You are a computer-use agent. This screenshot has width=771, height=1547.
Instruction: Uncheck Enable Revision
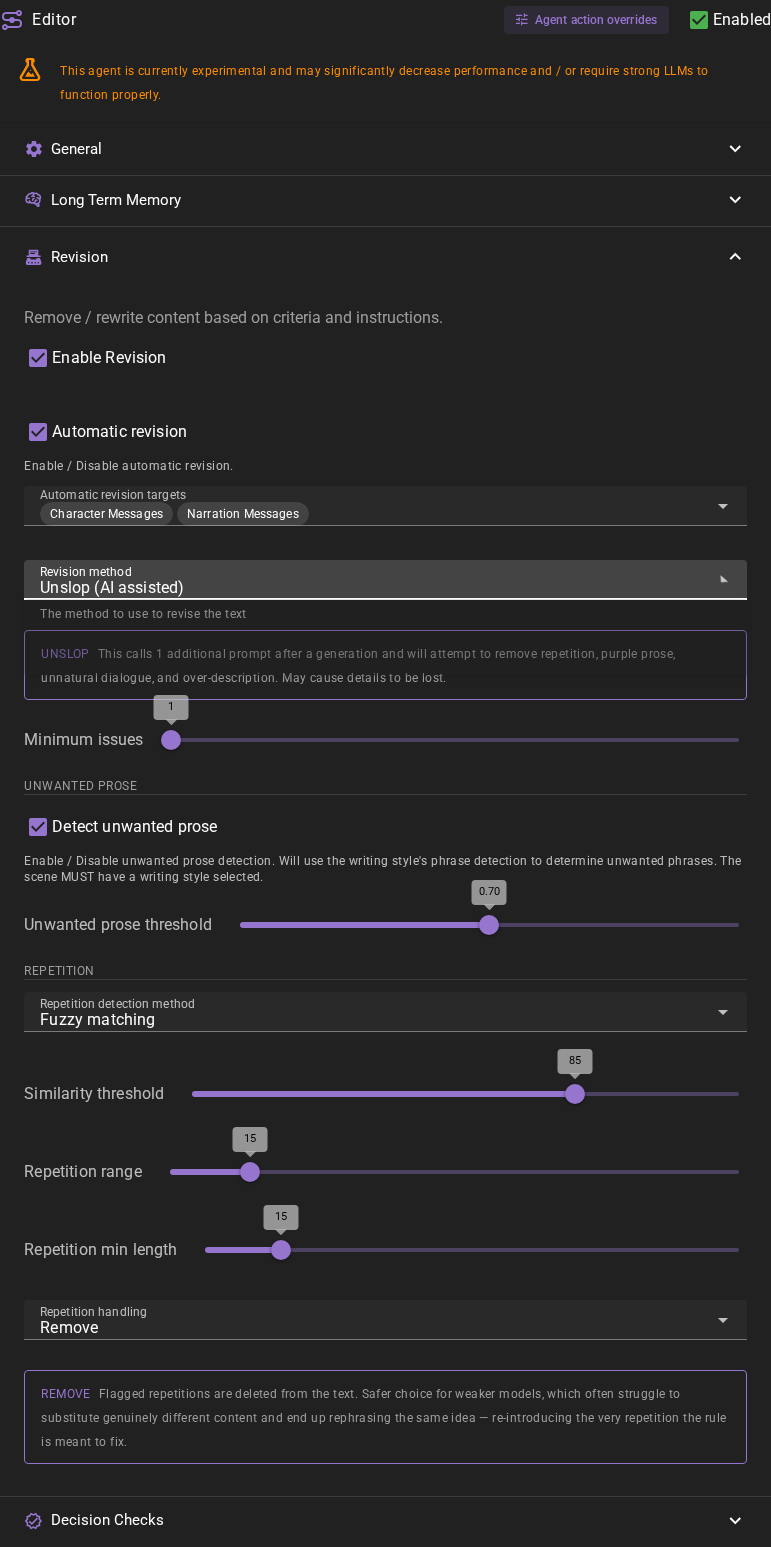point(38,358)
